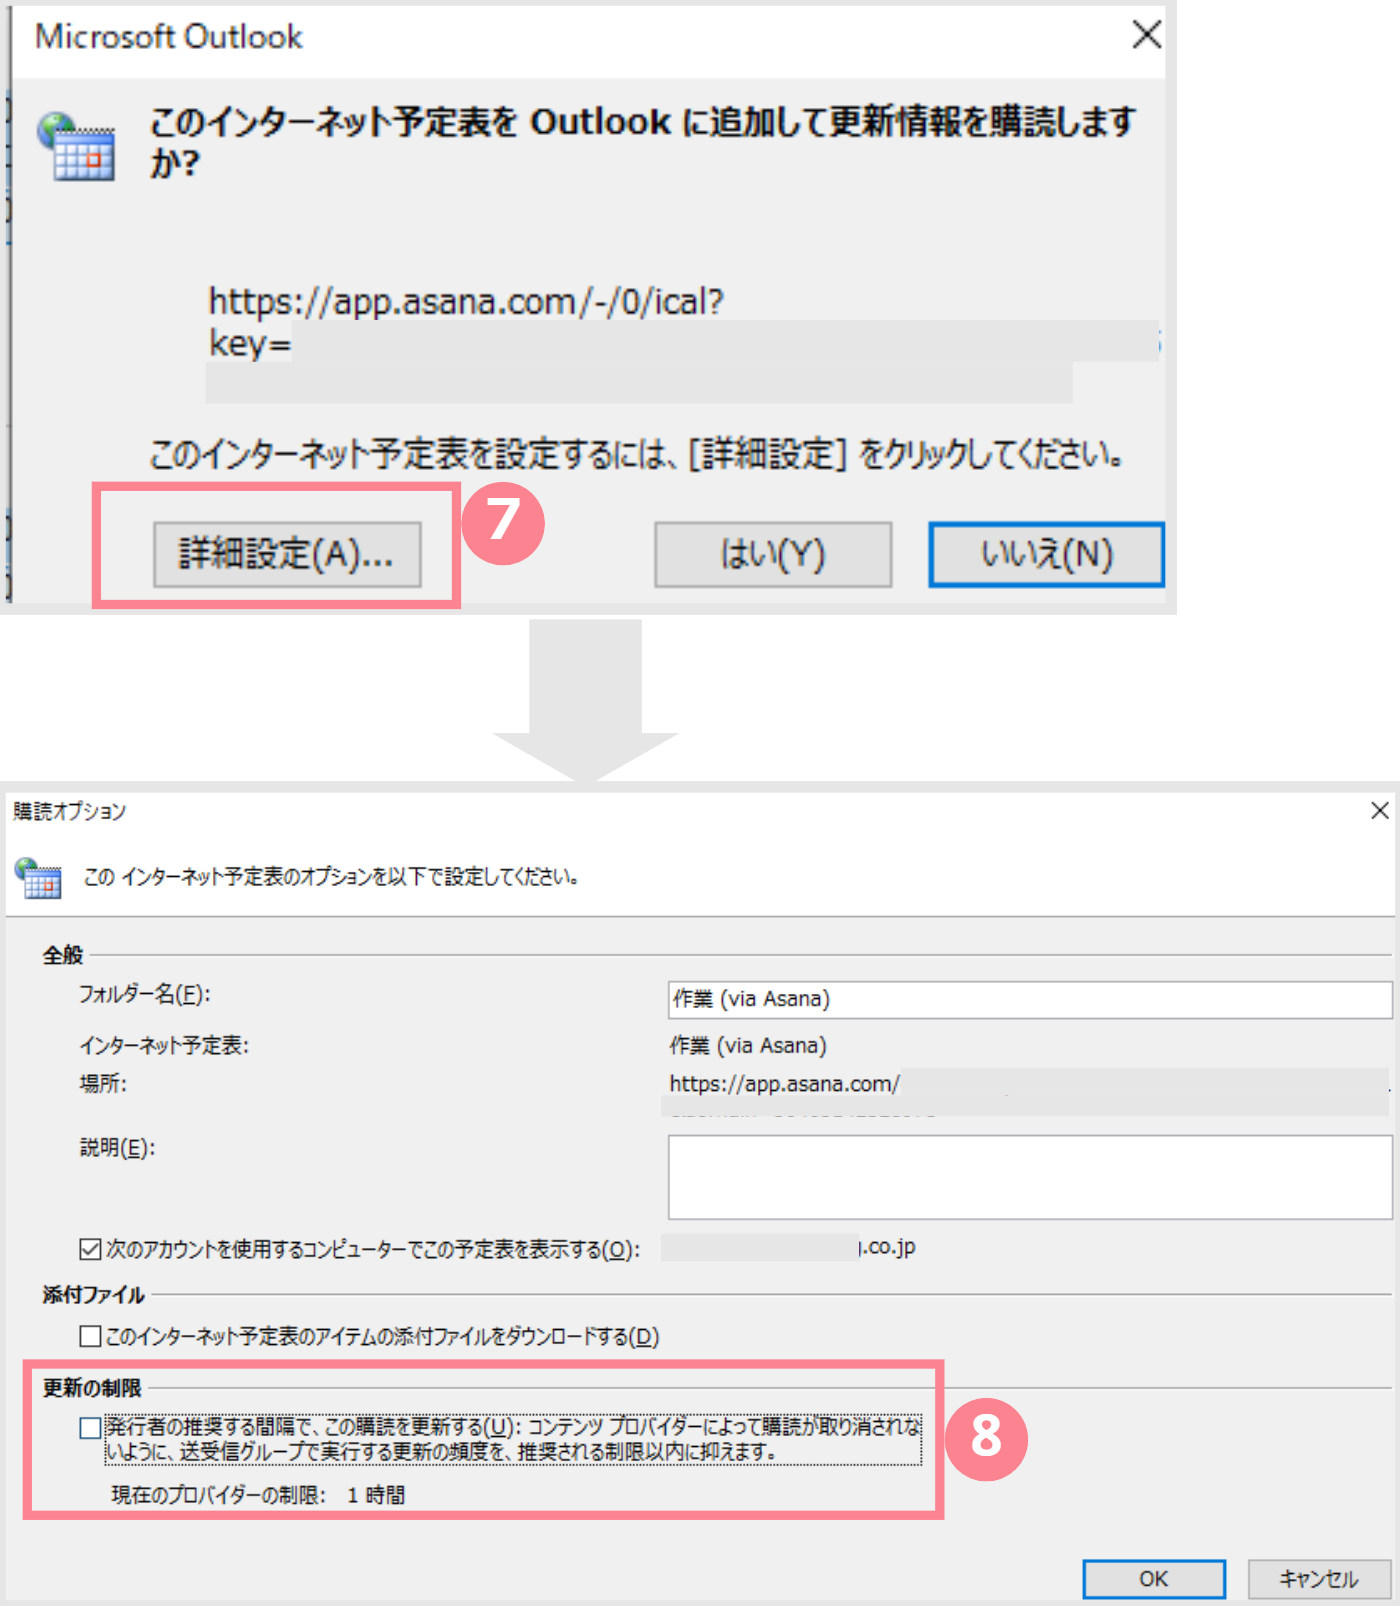Click the Microsoft Outlook title text
This screenshot has height=1606, width=1400.
point(169,36)
